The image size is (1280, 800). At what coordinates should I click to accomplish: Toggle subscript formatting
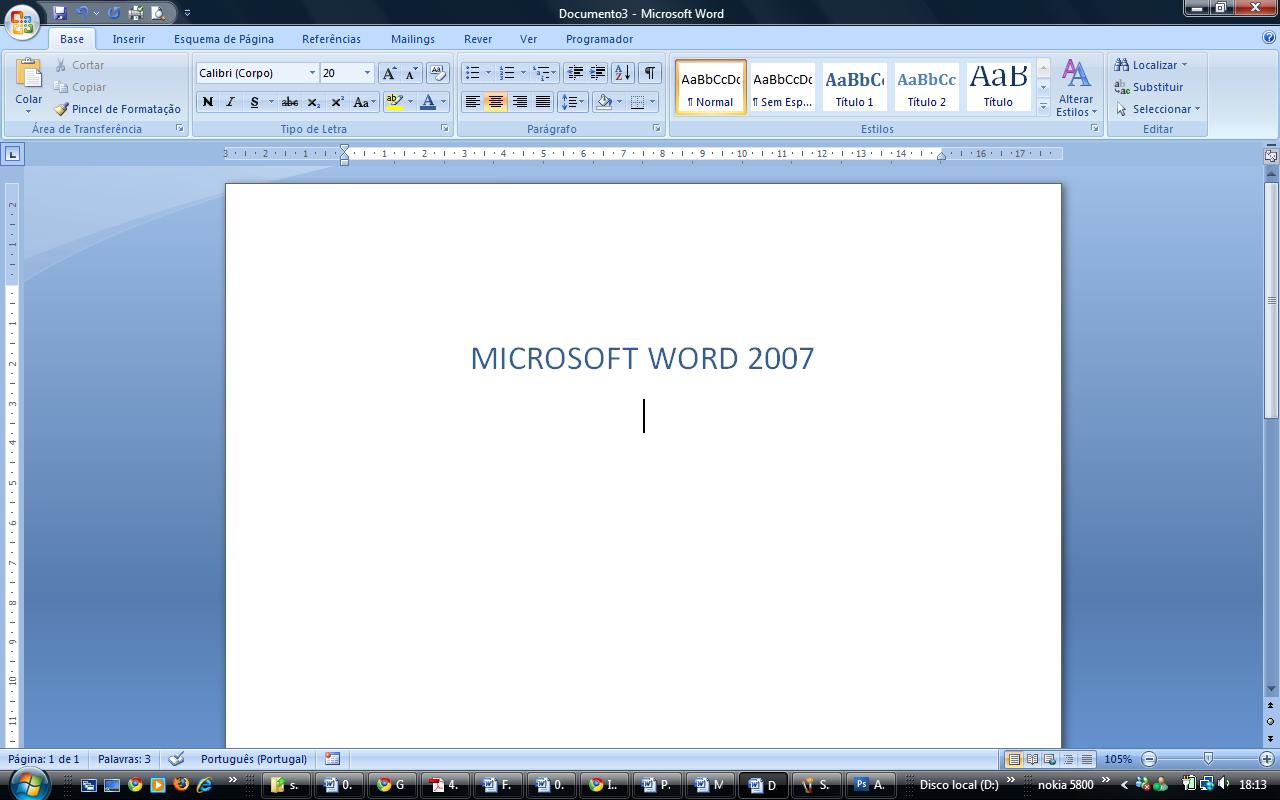coord(313,102)
